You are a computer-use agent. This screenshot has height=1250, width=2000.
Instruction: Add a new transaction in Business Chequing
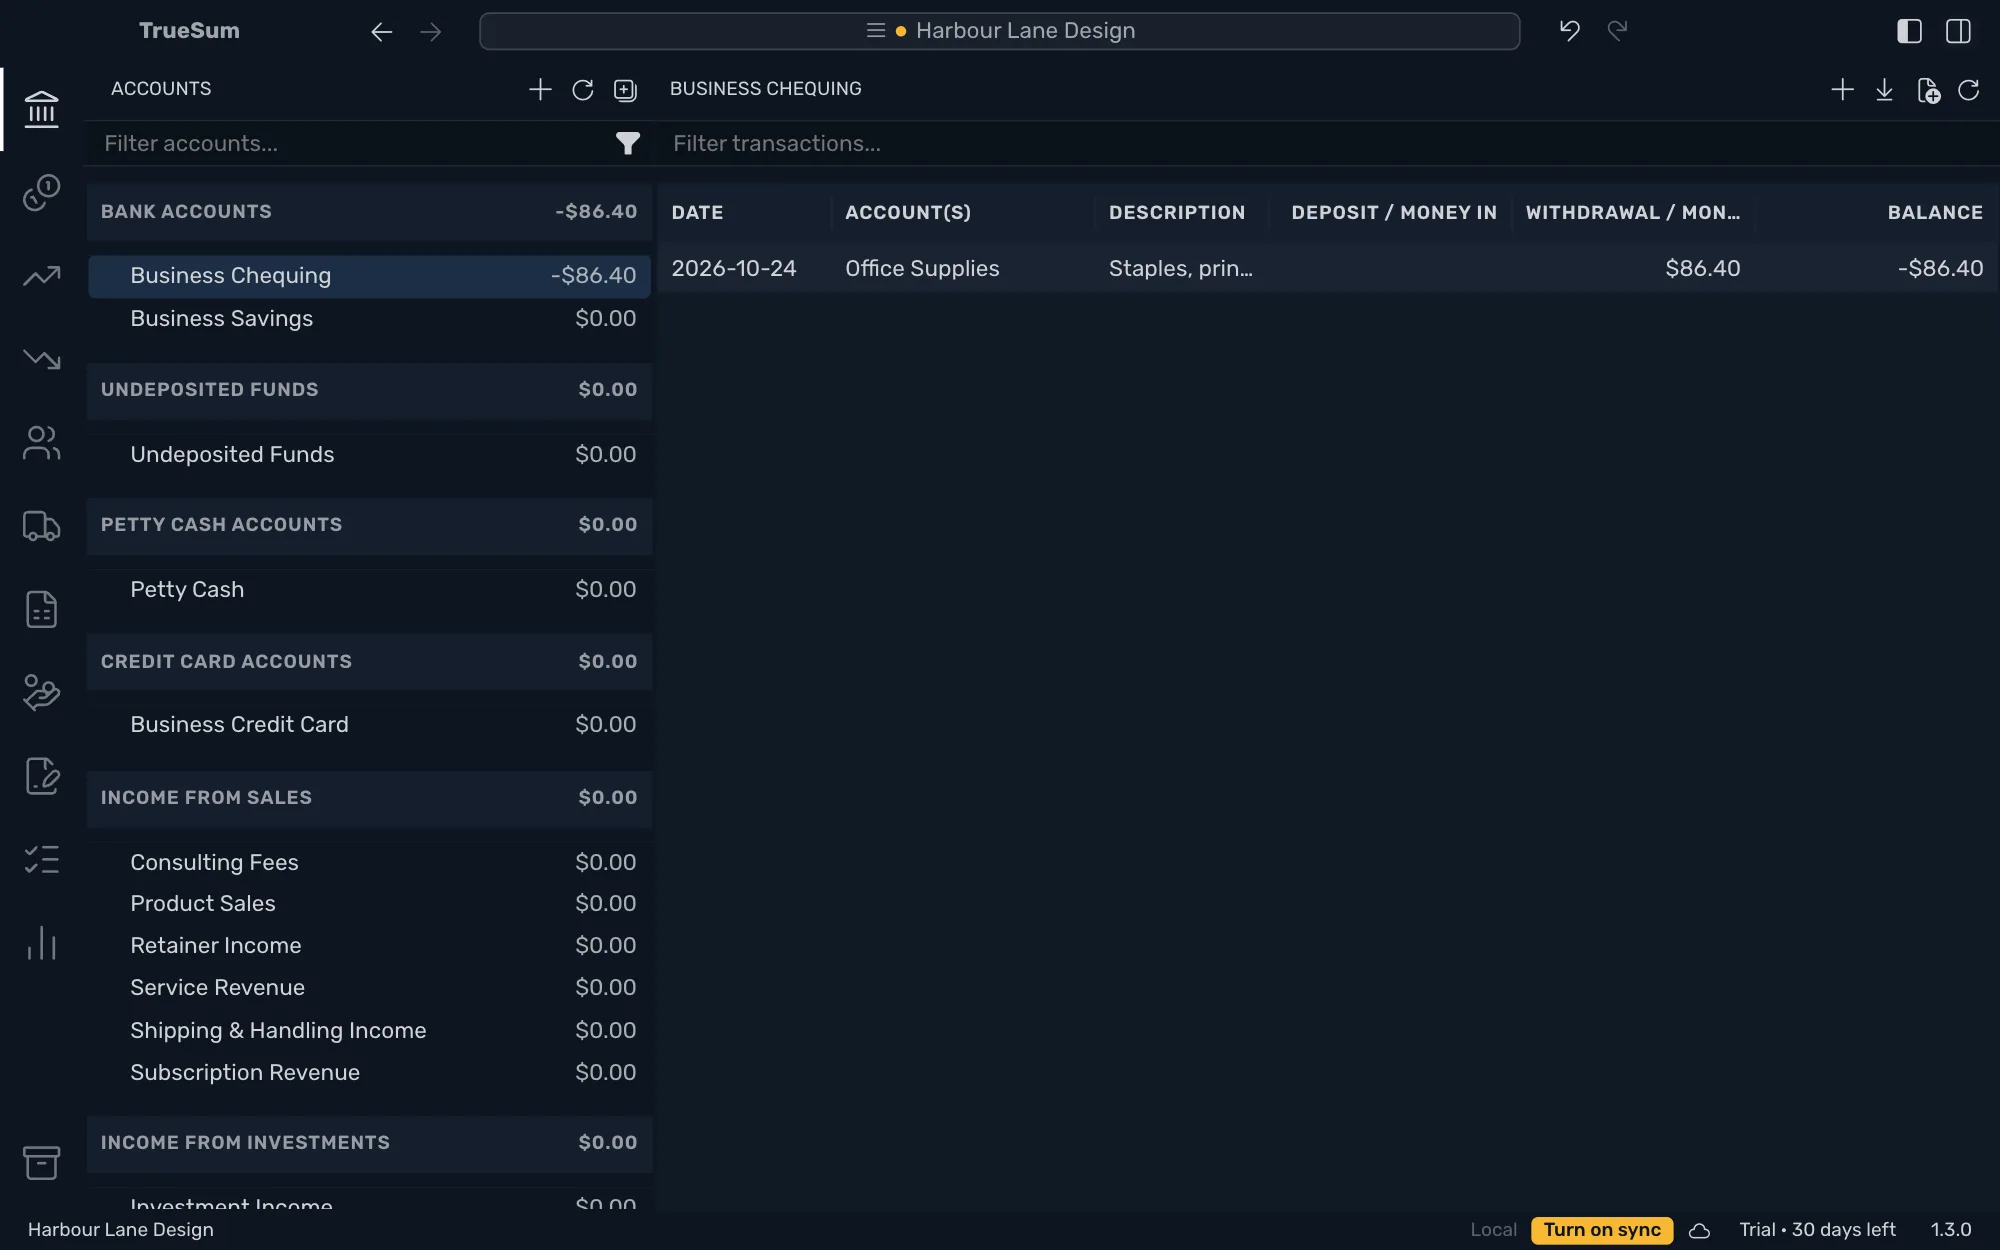pyautogui.click(x=1842, y=90)
